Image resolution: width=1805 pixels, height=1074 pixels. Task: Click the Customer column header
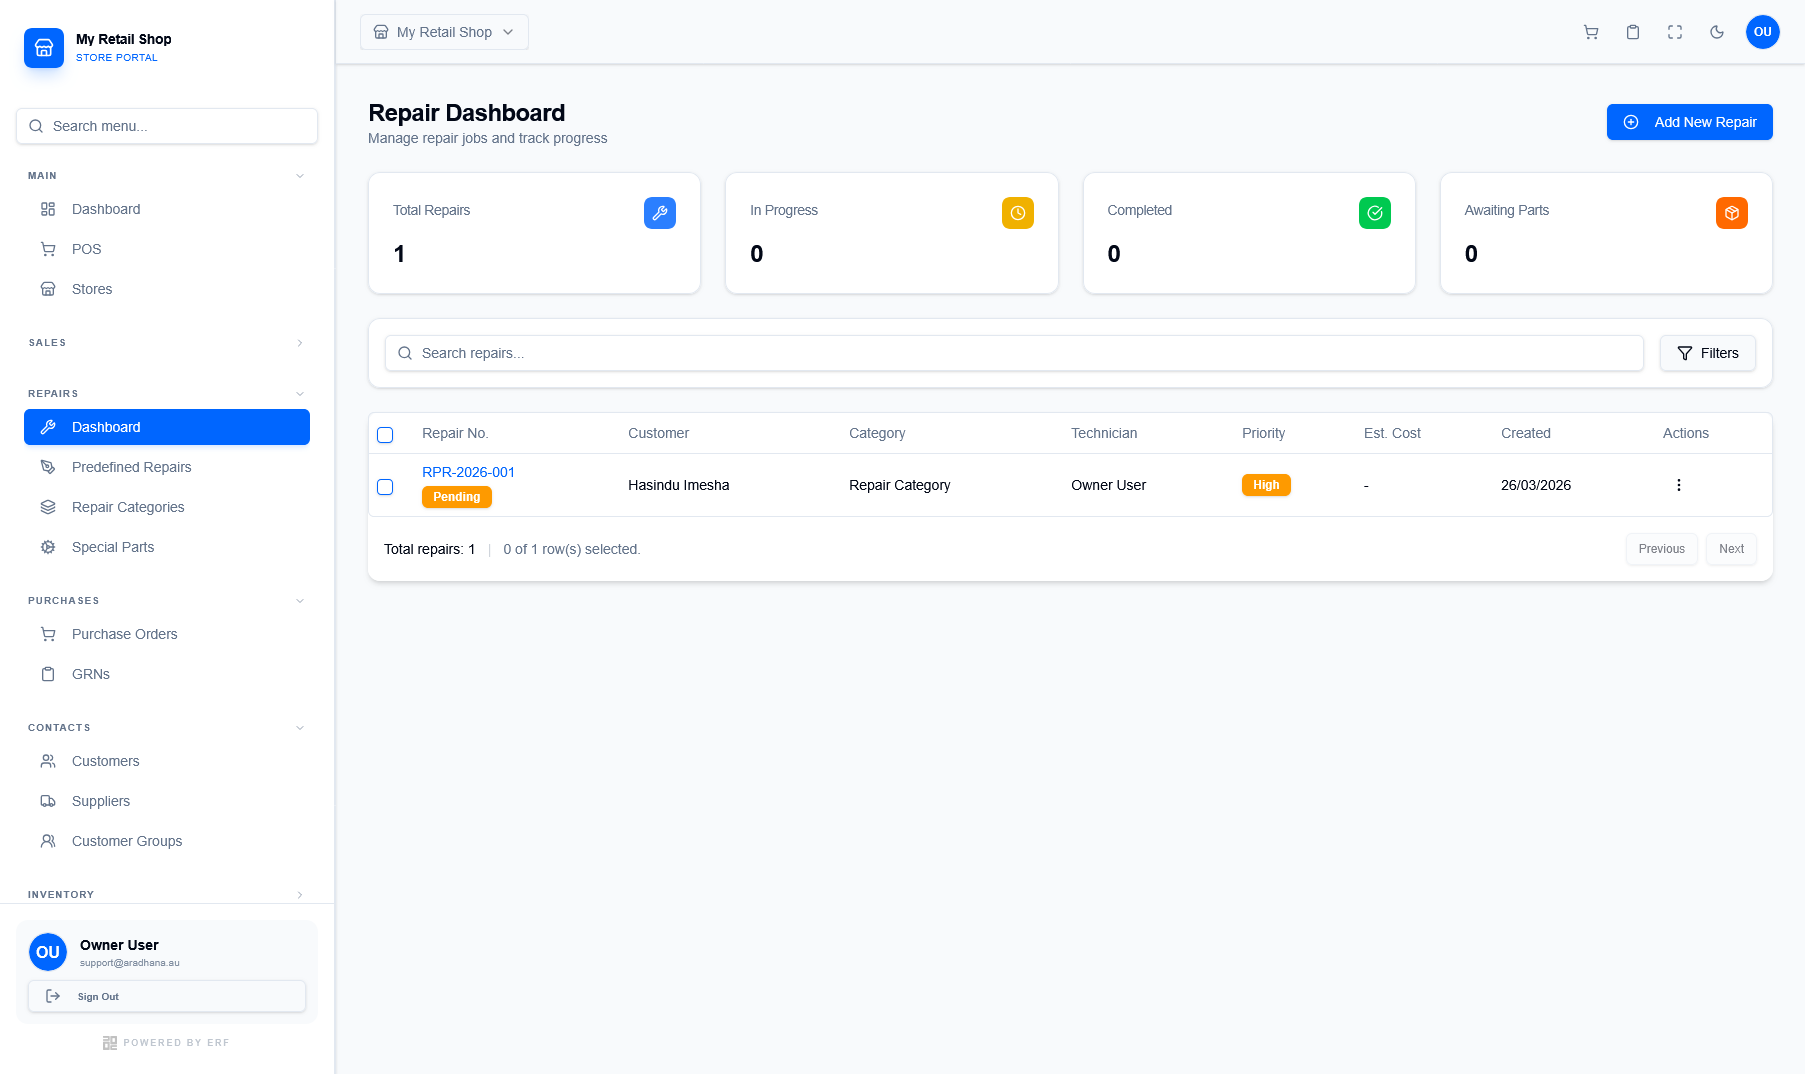pos(658,433)
